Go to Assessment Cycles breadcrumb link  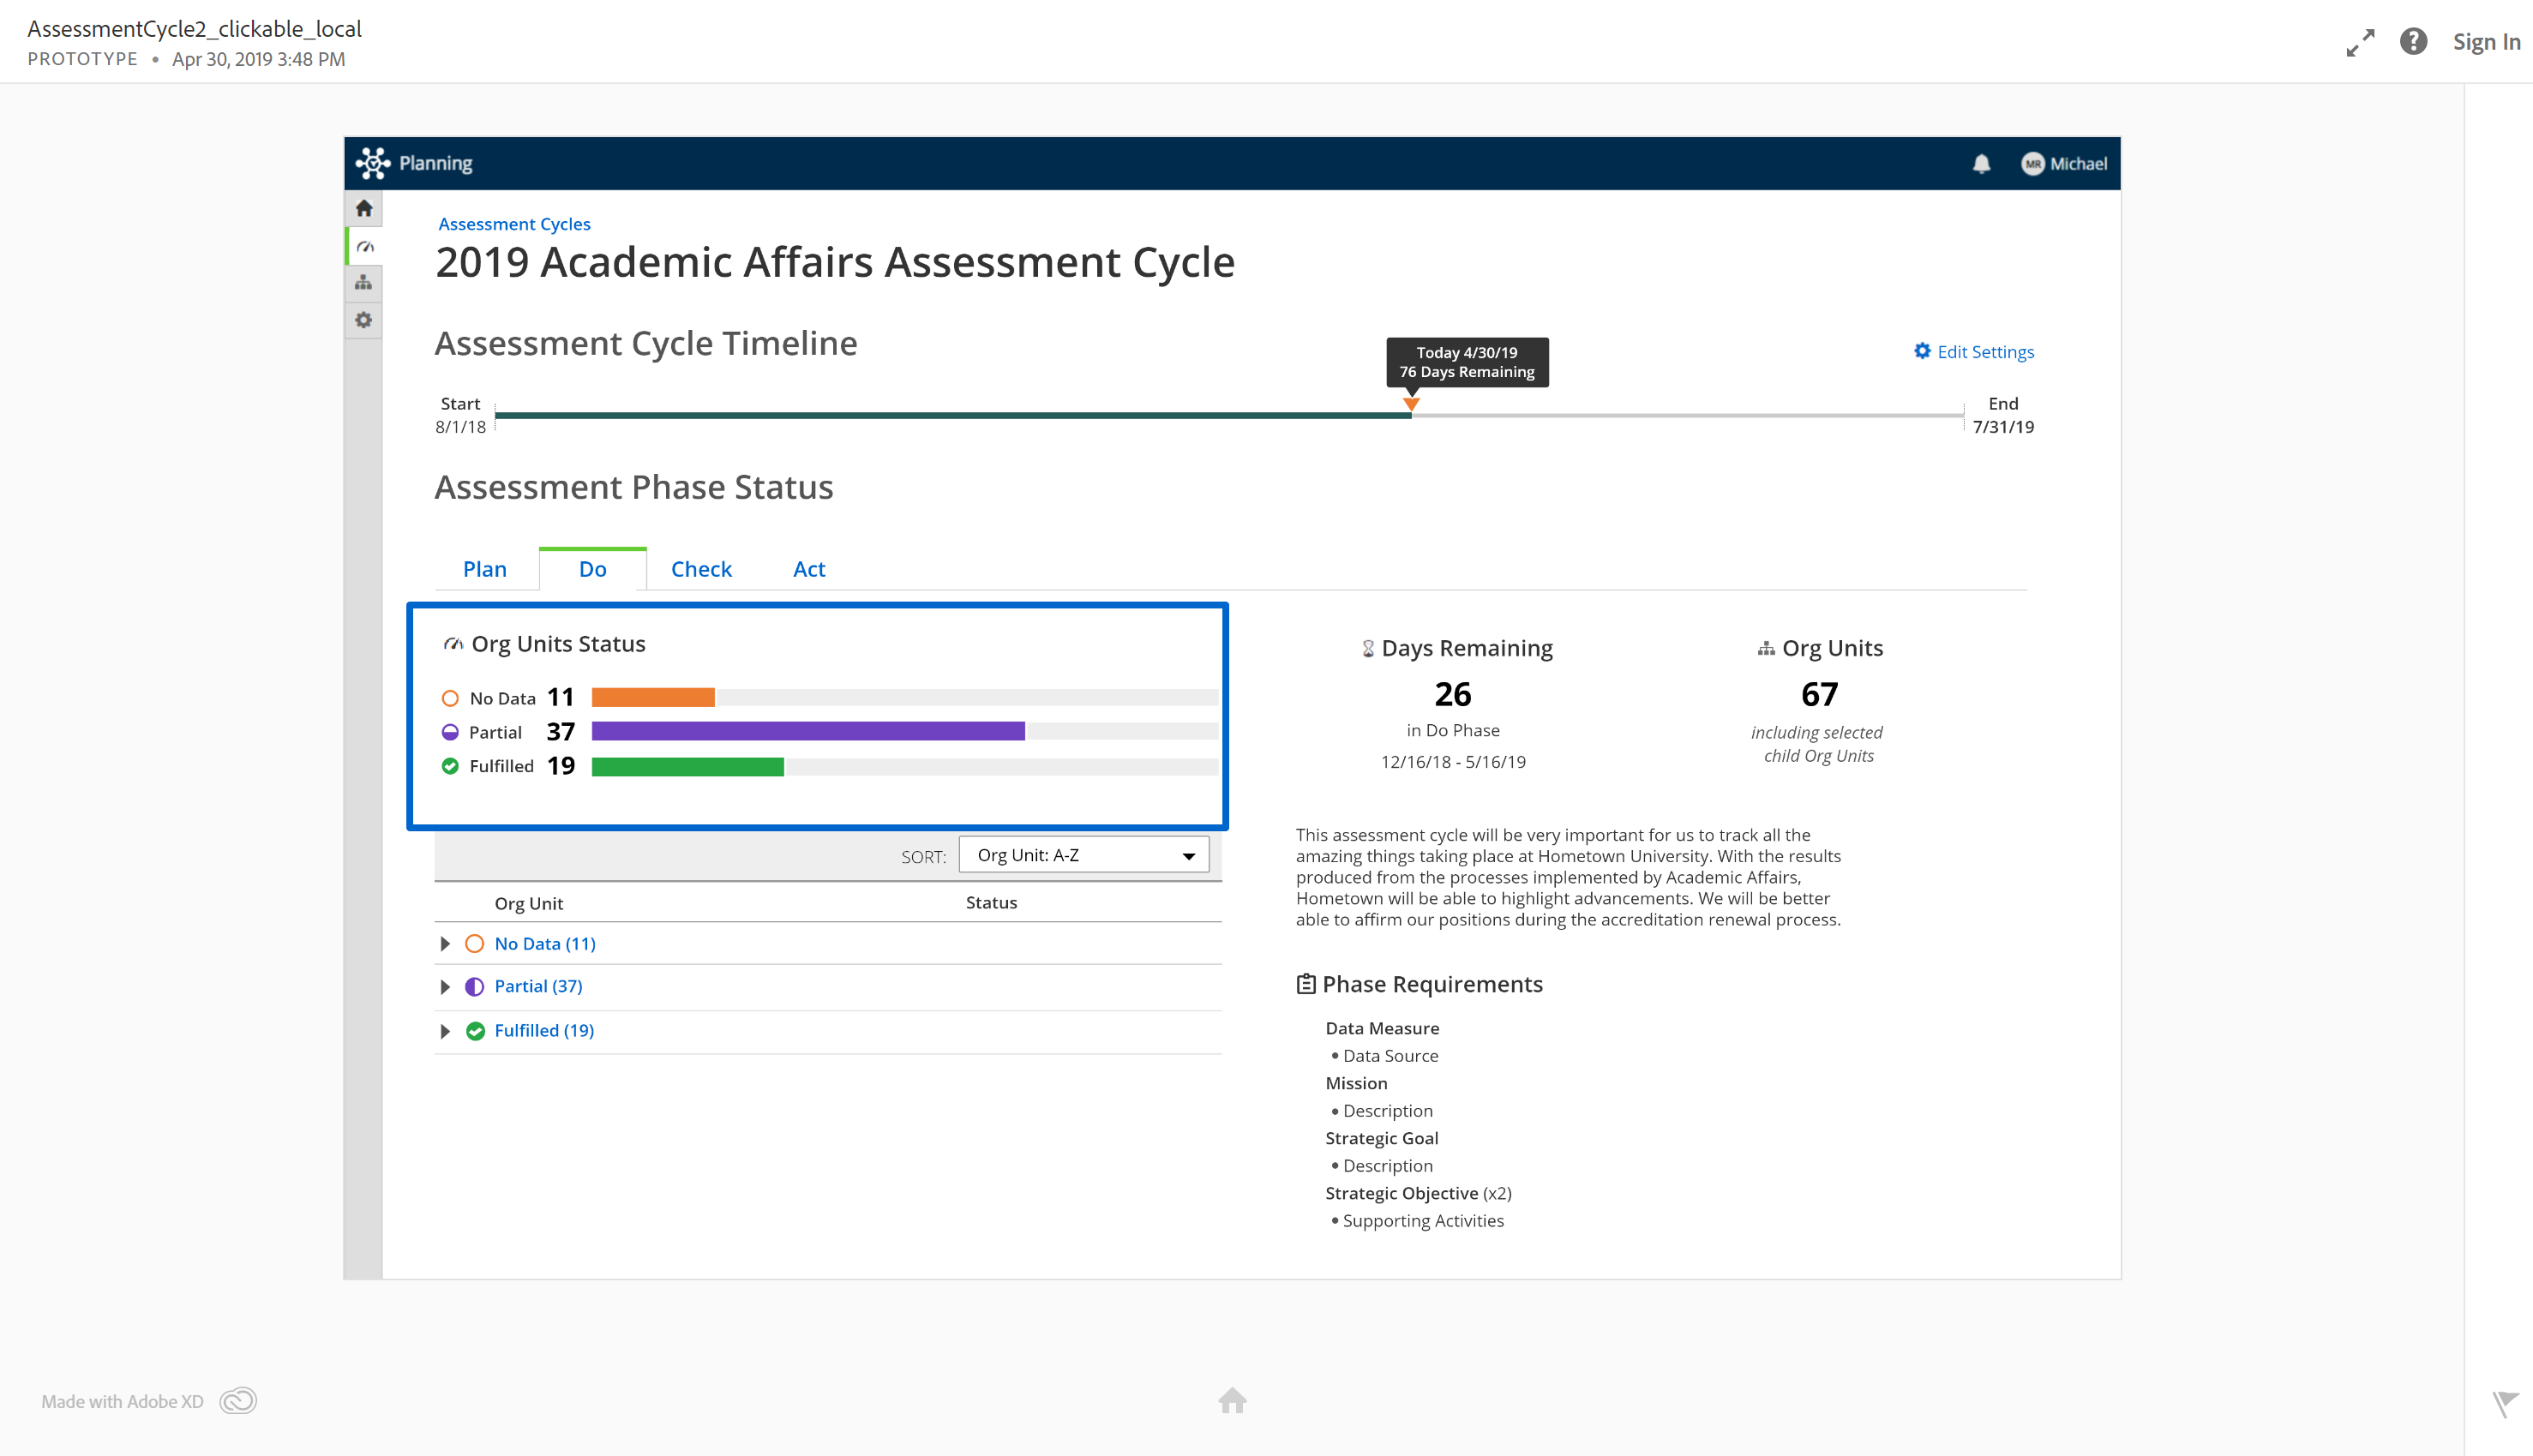point(514,224)
